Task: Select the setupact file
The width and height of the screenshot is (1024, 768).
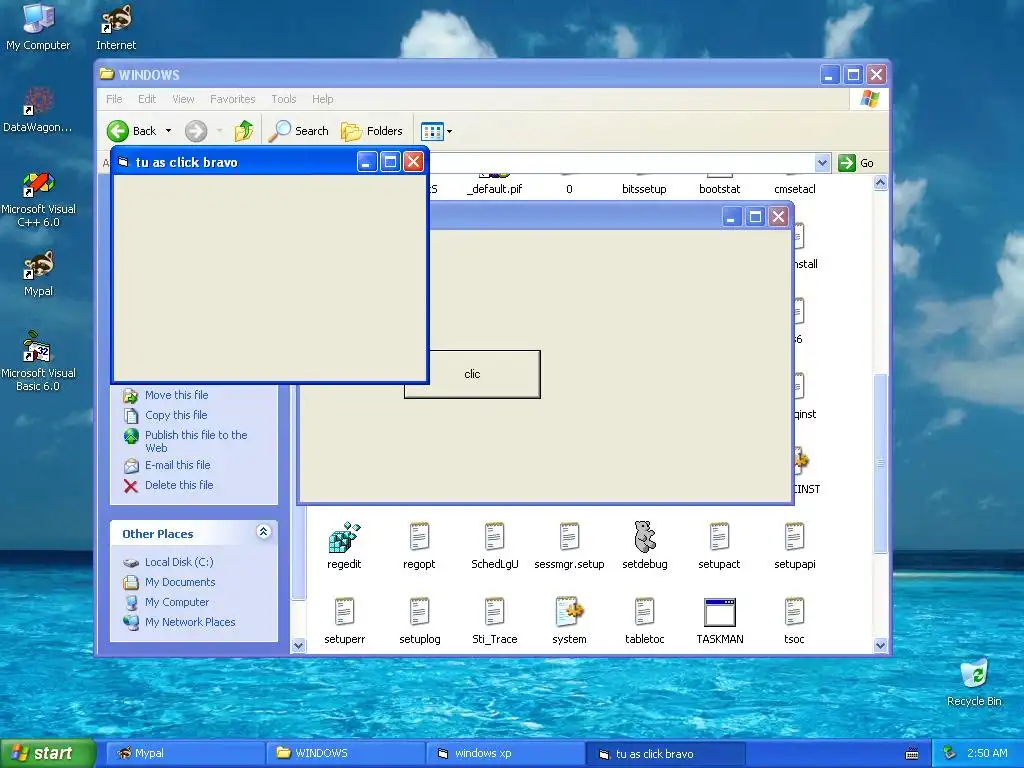Action: click(x=719, y=545)
